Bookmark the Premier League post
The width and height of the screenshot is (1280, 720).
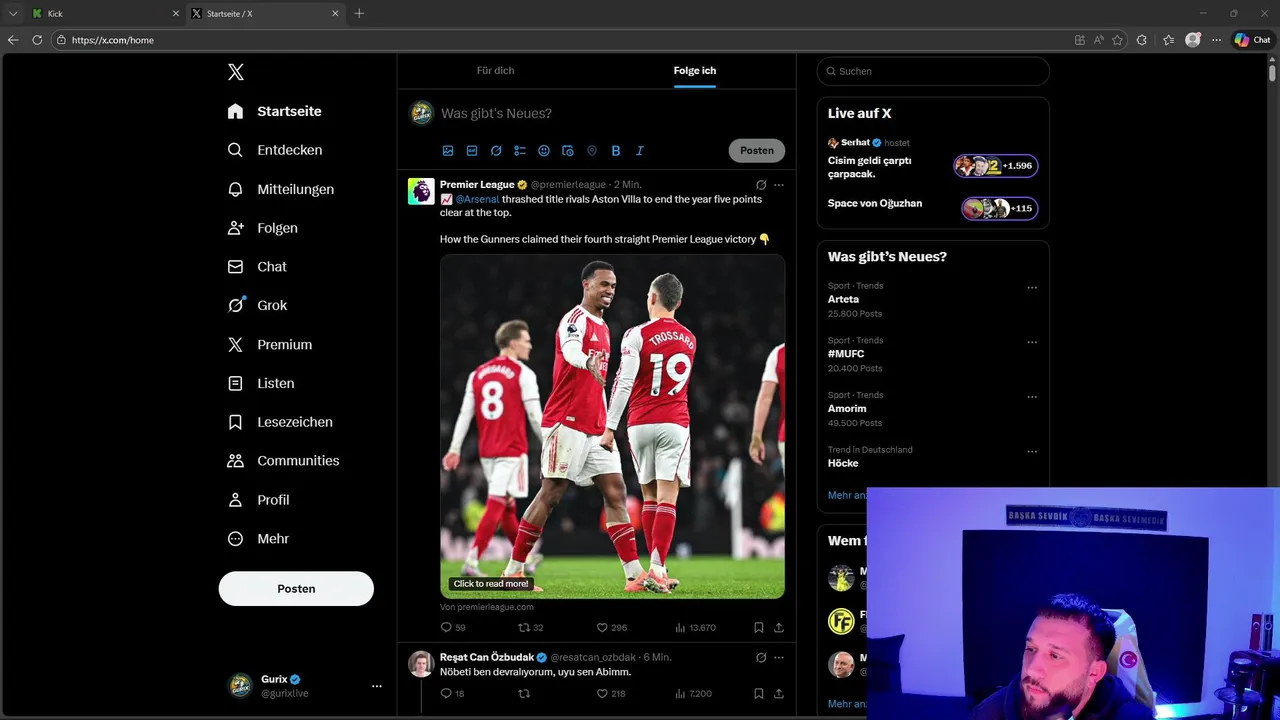click(x=759, y=628)
